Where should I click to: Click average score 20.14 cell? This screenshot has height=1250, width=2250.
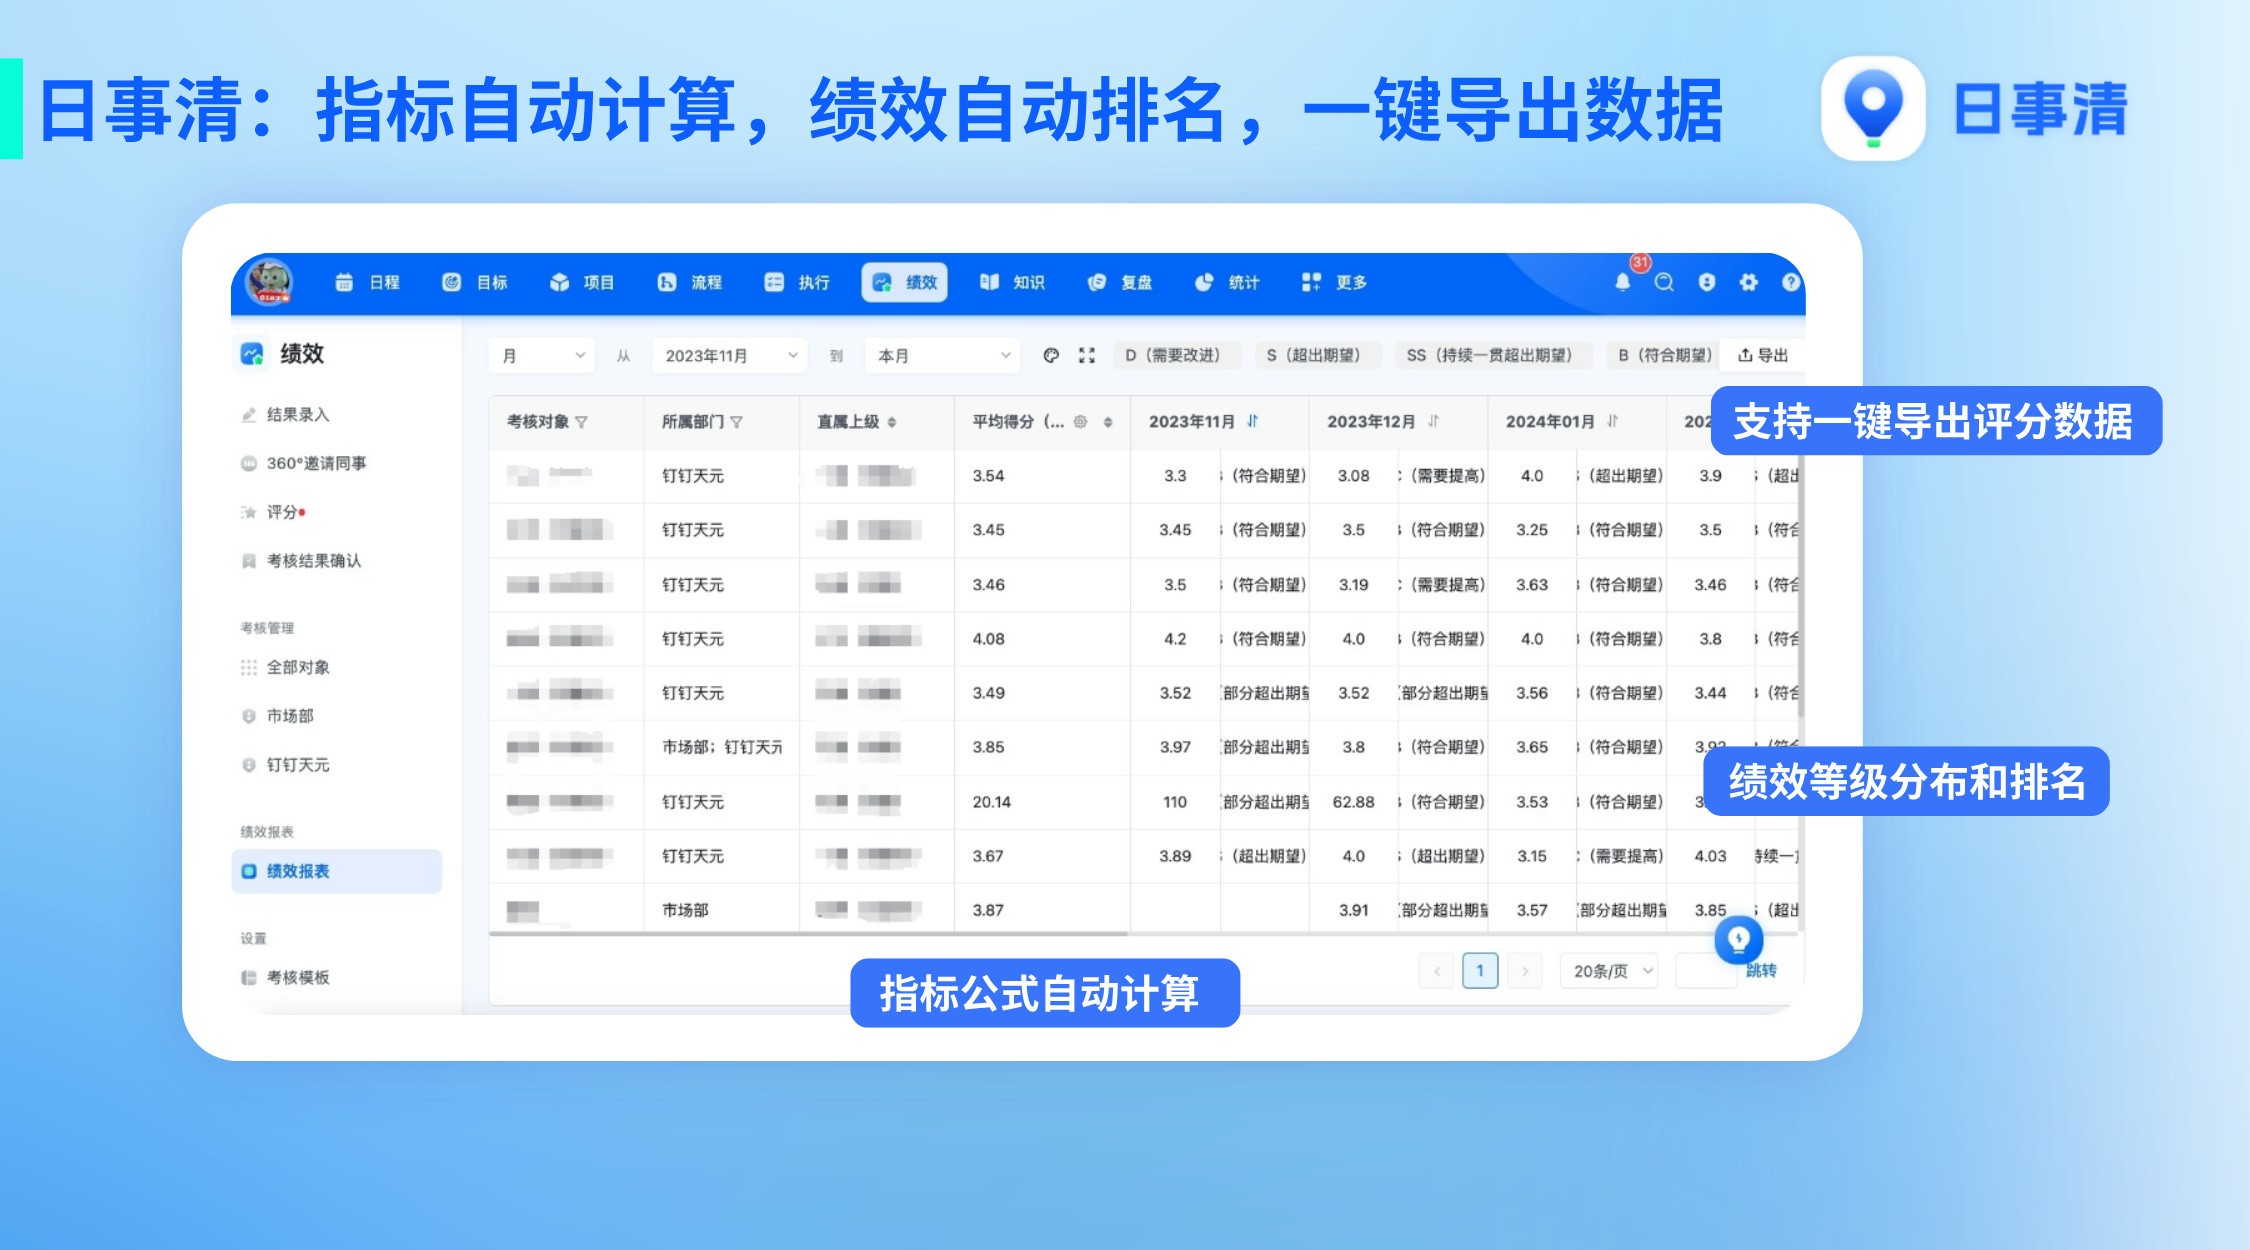pos(1042,802)
